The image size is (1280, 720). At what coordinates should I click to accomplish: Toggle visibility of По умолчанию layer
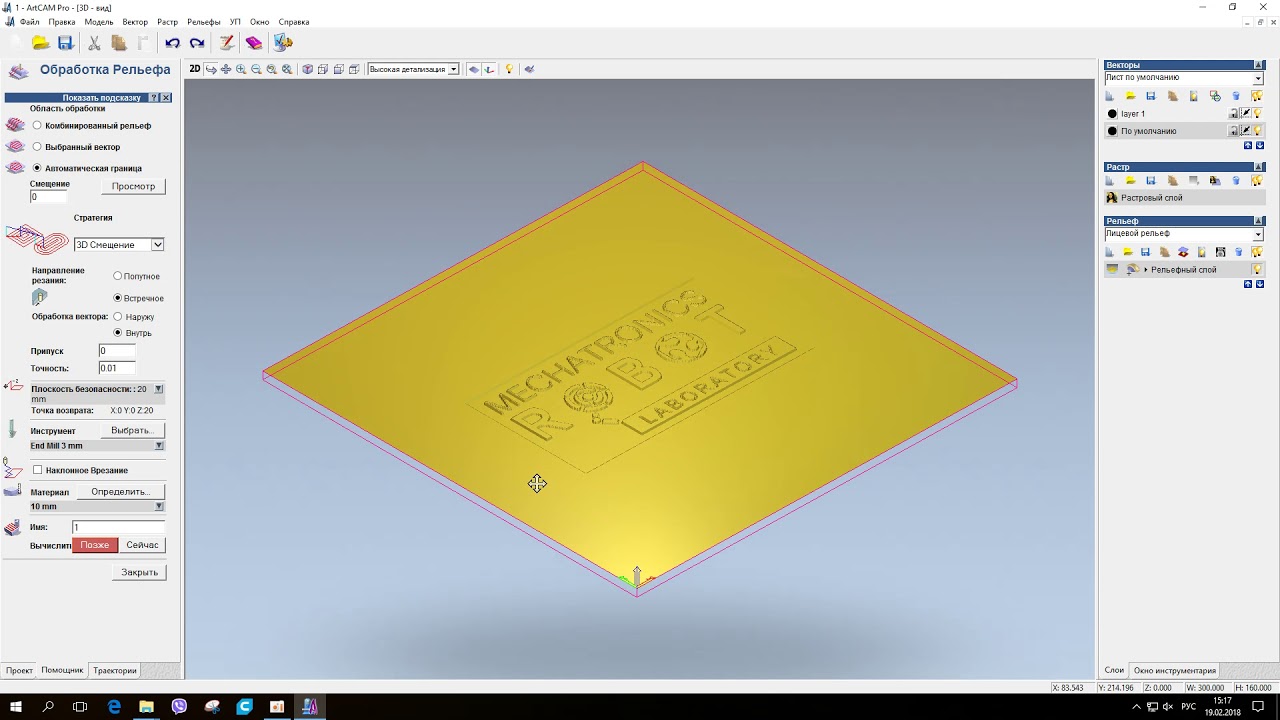tap(1258, 131)
